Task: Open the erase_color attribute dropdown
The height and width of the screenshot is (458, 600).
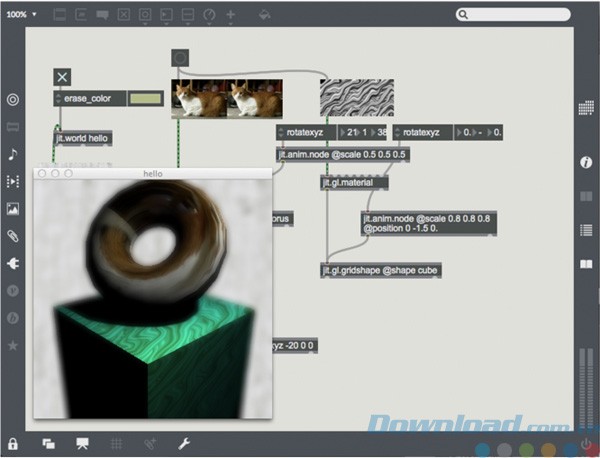Action: (x=58, y=99)
